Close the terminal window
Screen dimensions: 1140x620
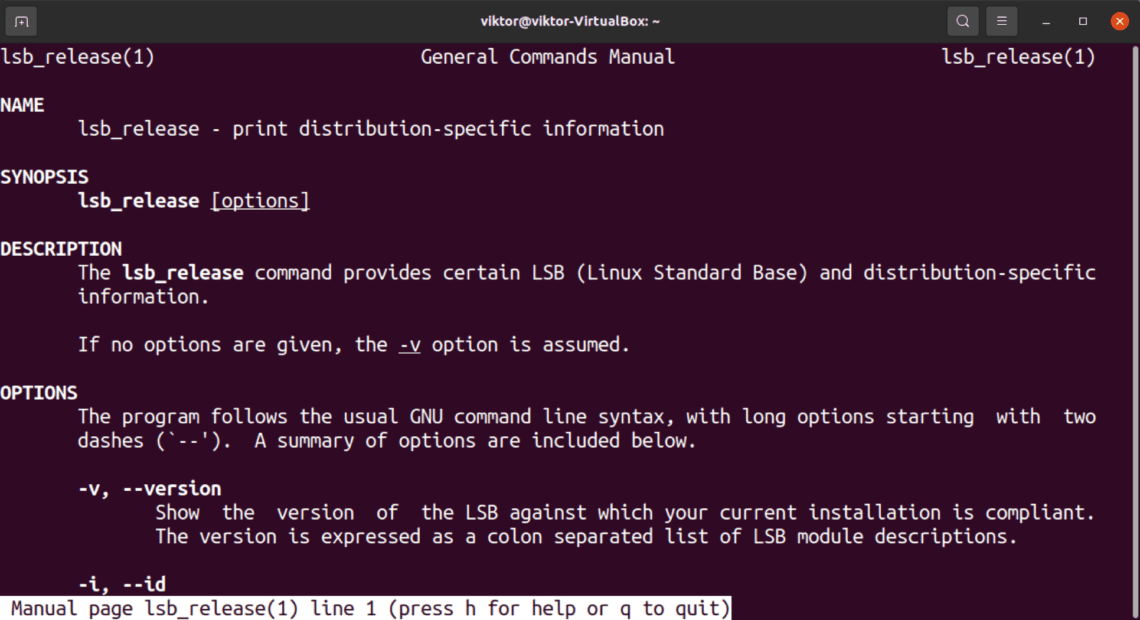tap(1119, 20)
